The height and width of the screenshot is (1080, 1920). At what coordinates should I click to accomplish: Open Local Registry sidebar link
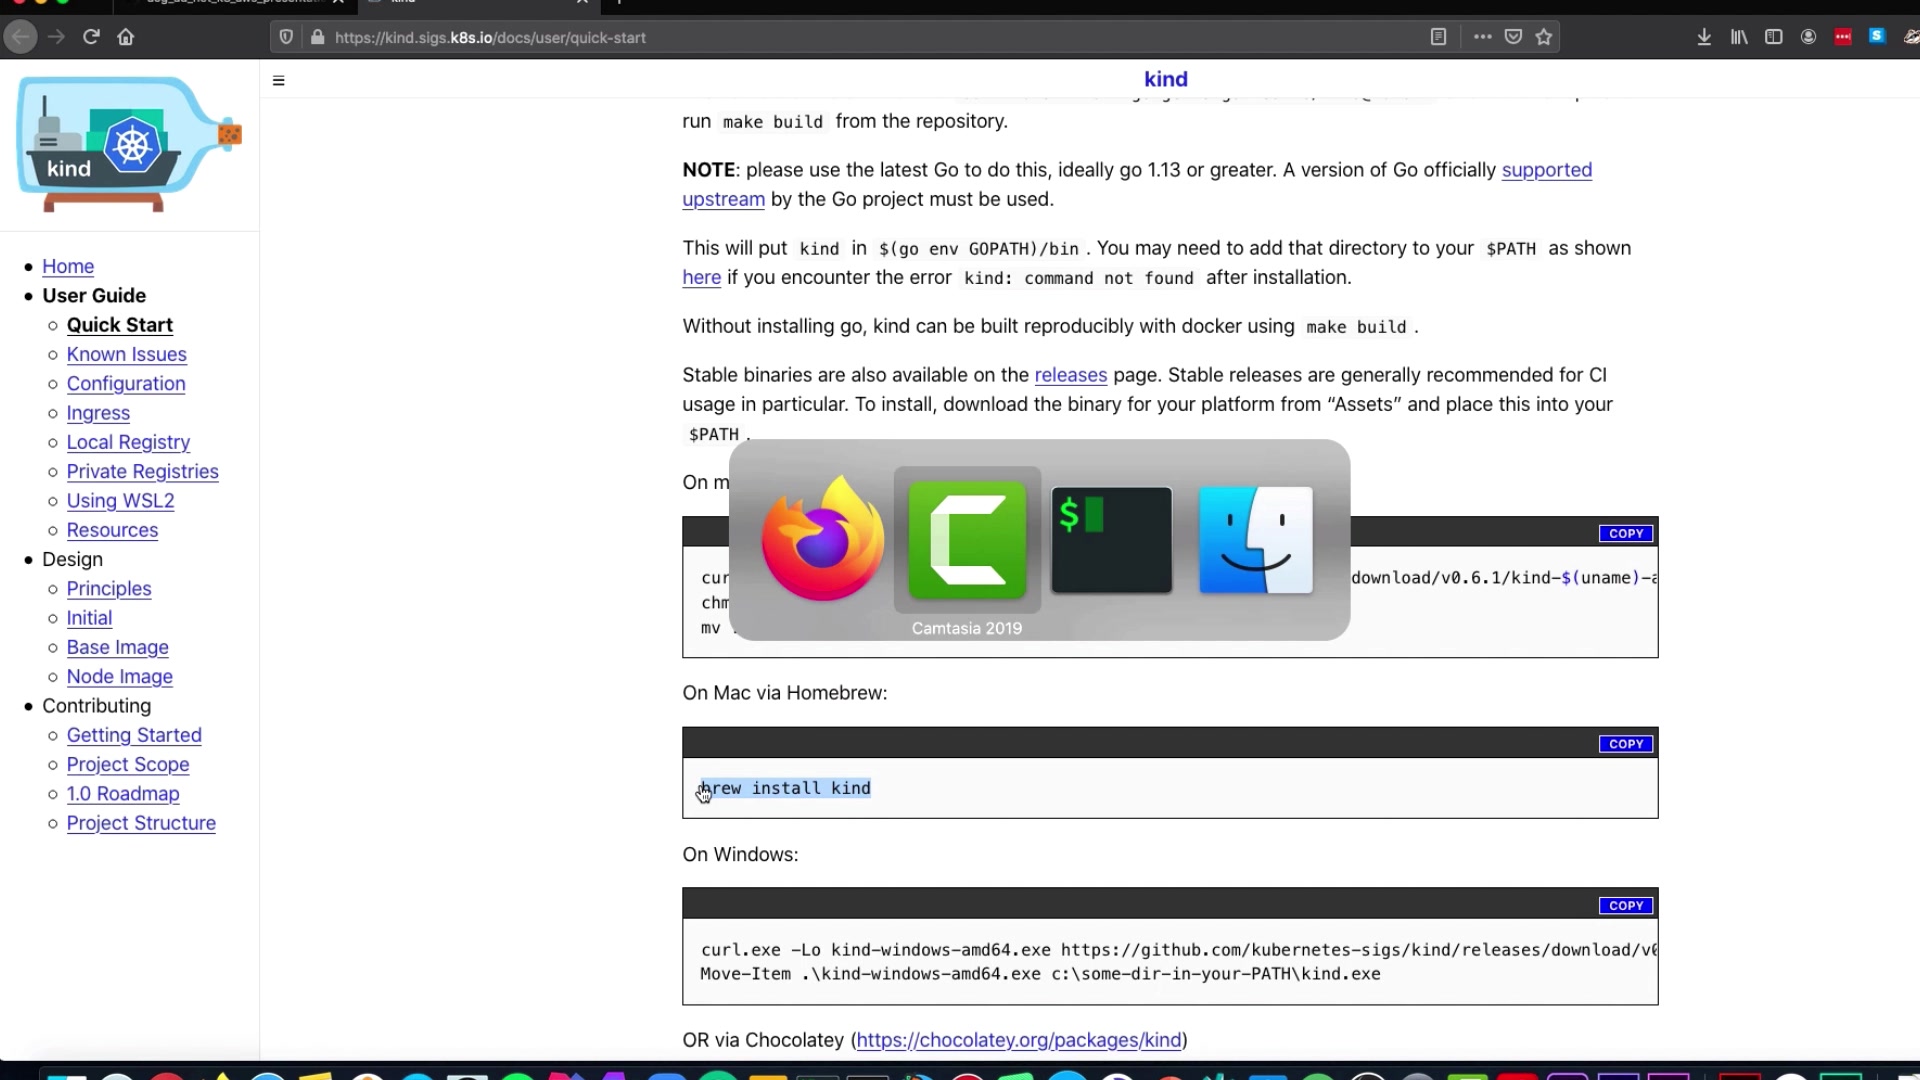pos(128,442)
